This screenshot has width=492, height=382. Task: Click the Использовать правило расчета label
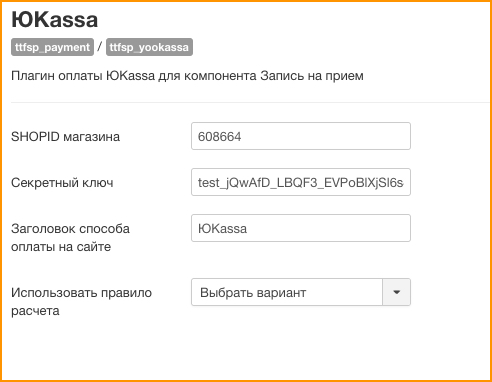coord(81,302)
